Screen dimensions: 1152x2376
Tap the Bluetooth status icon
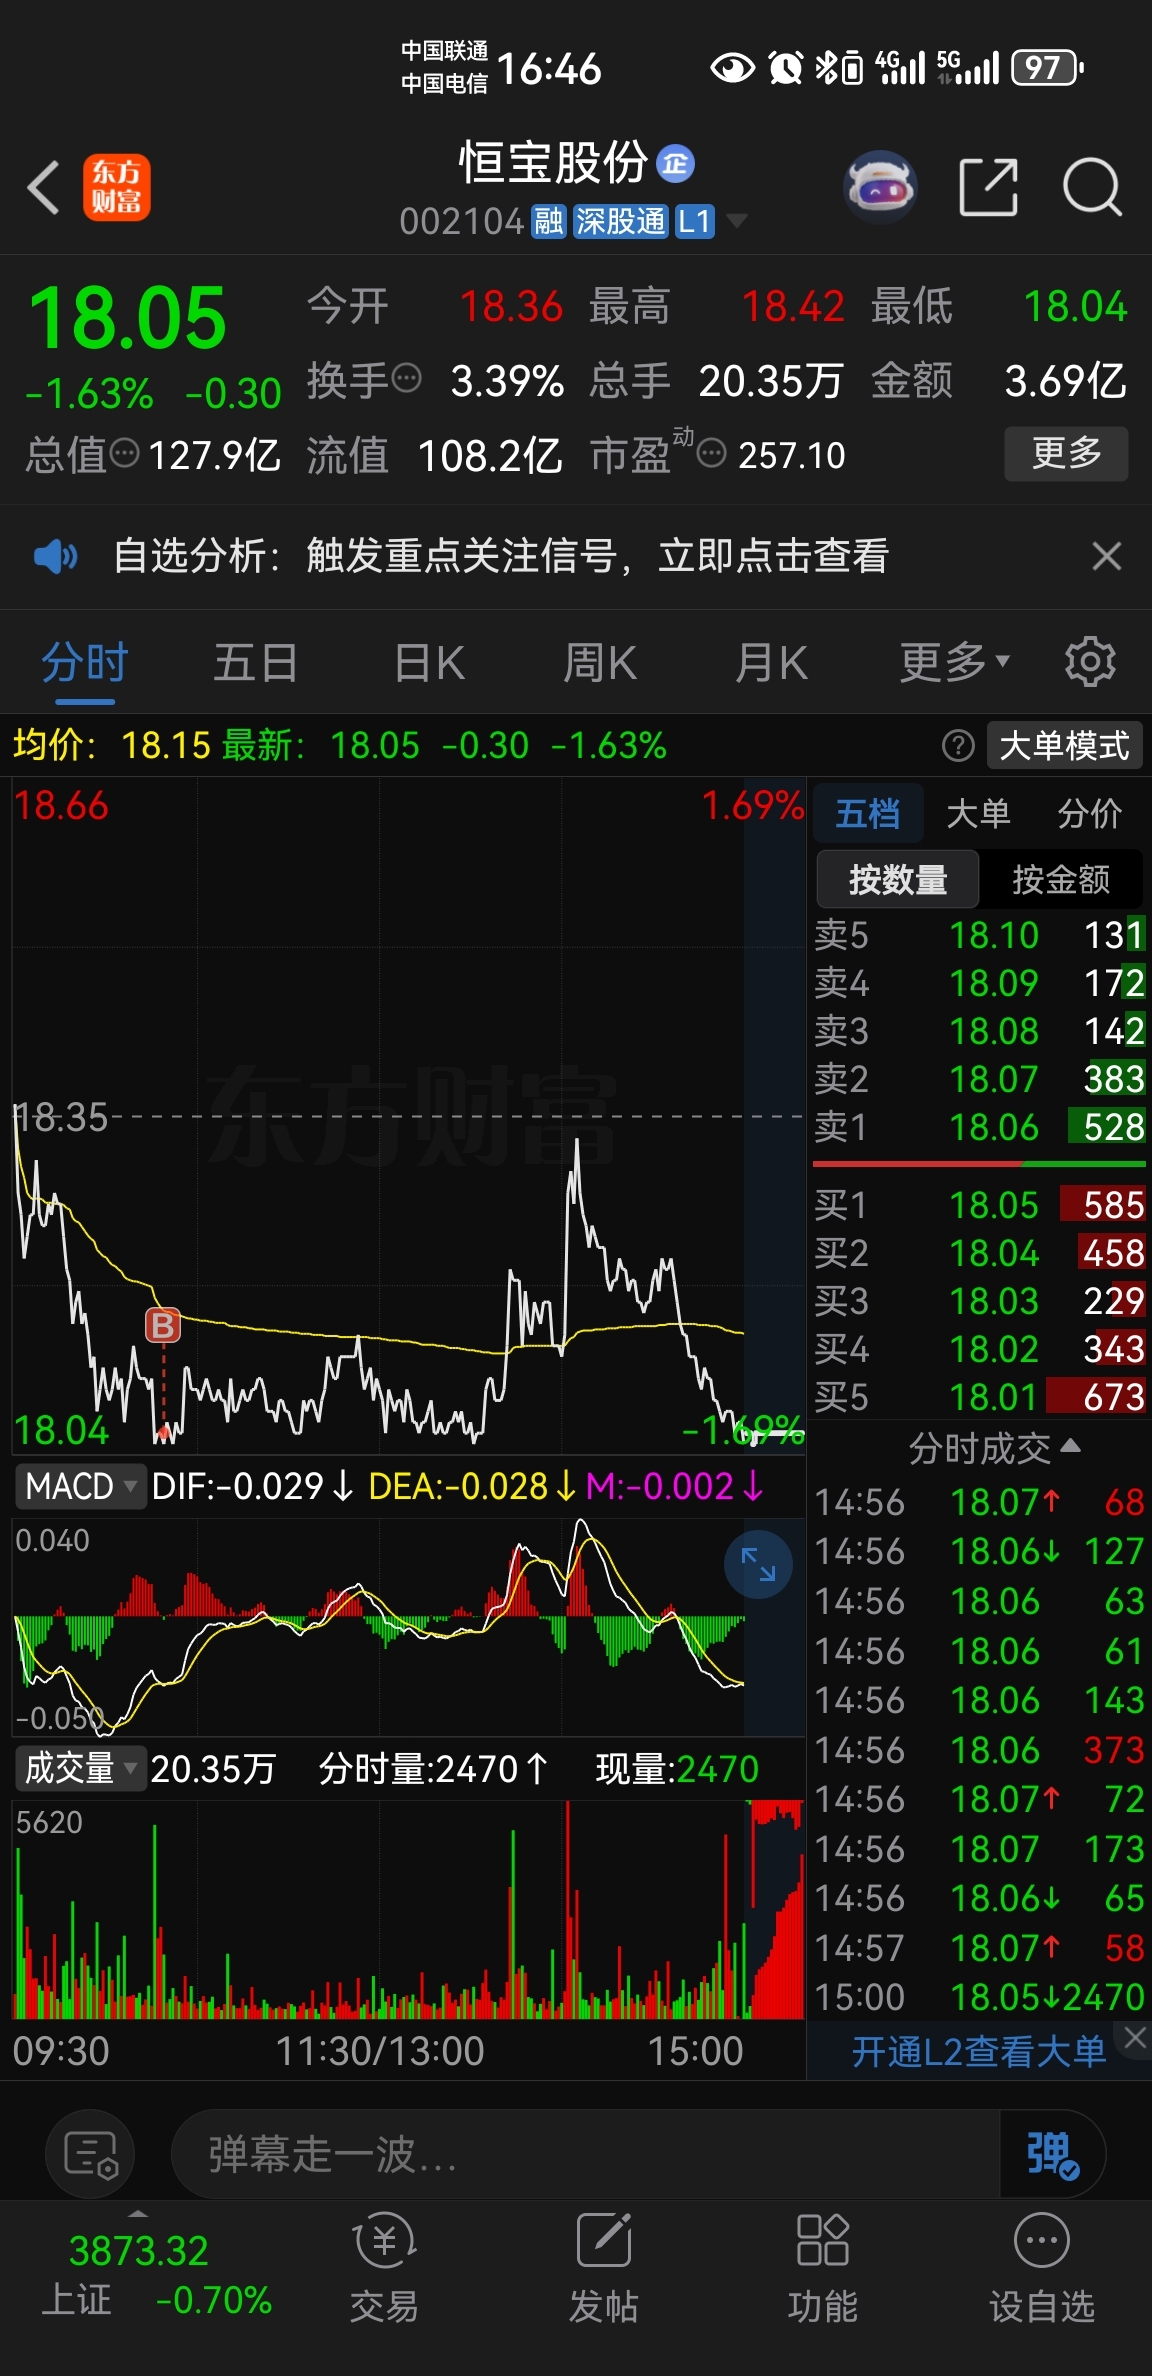coord(825,68)
